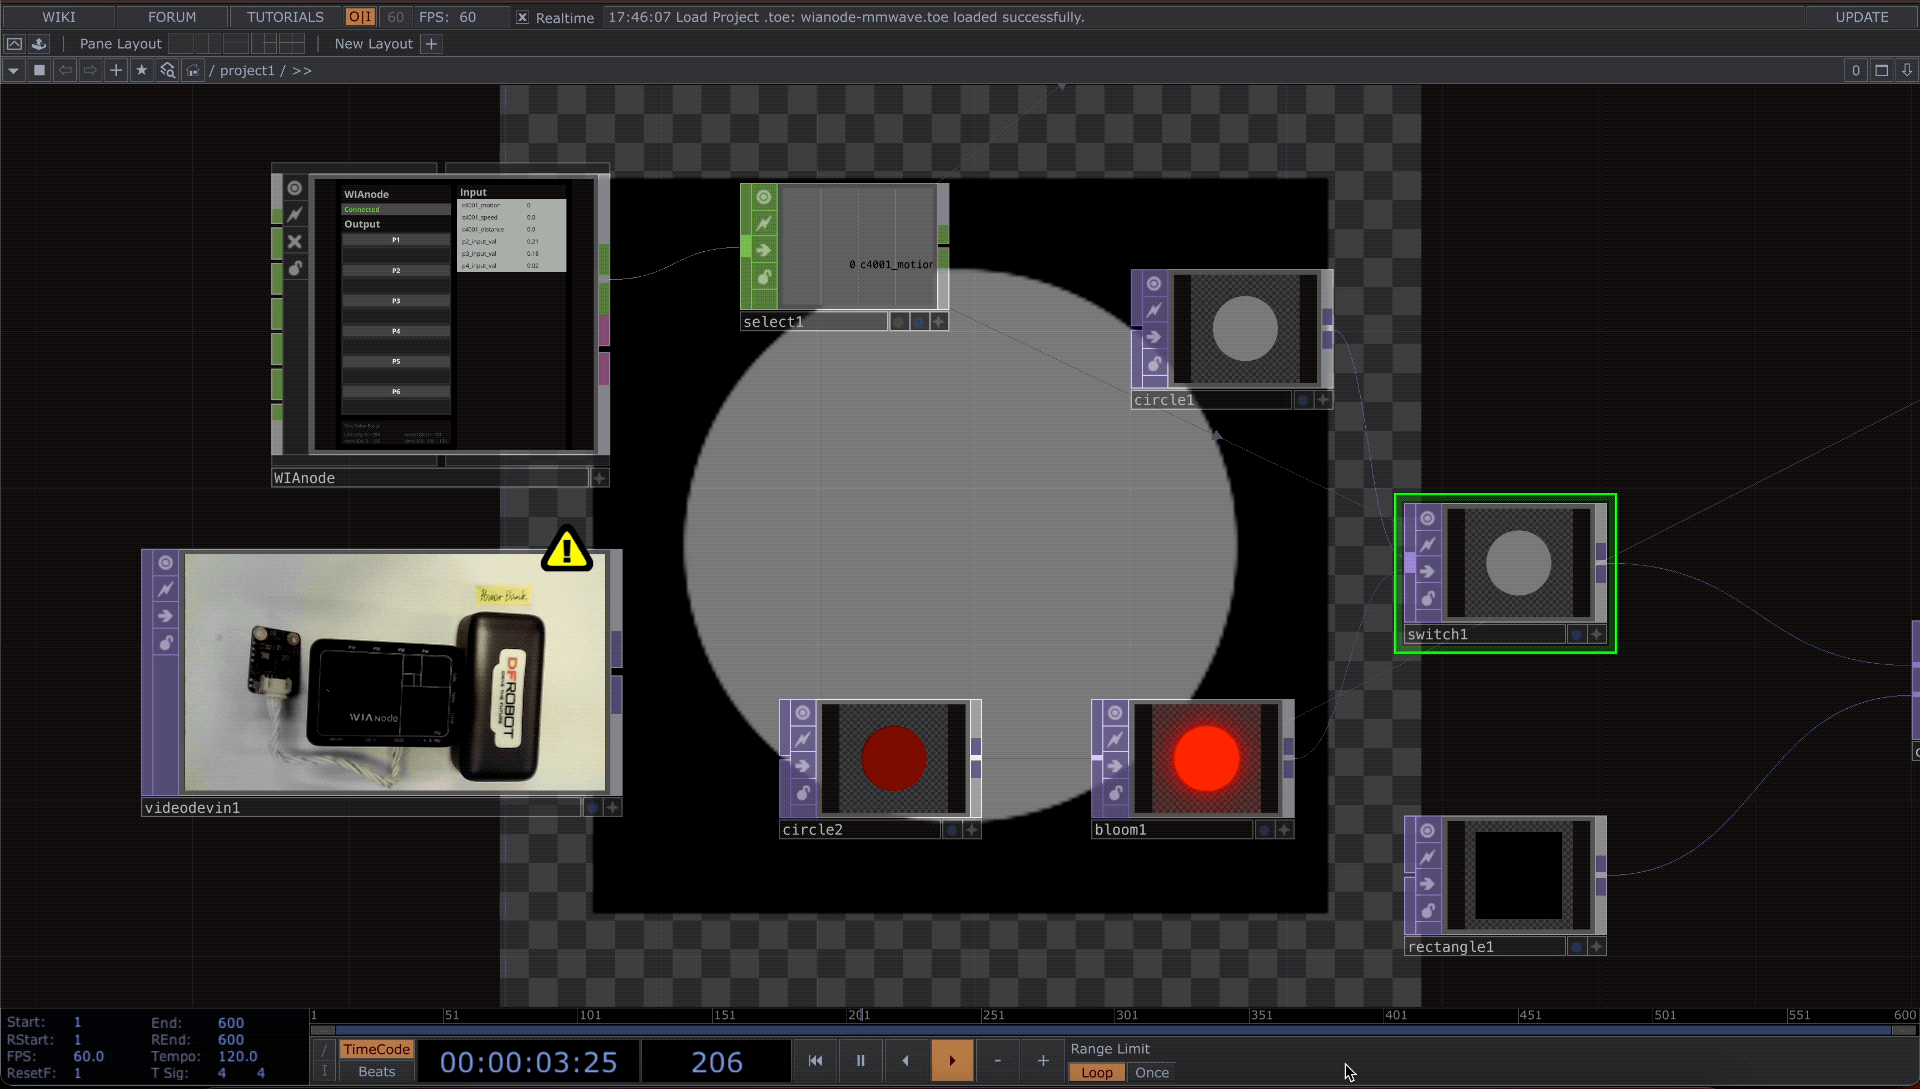The height and width of the screenshot is (1089, 1920).
Task: Click the bookmark star icon
Action: (141, 70)
